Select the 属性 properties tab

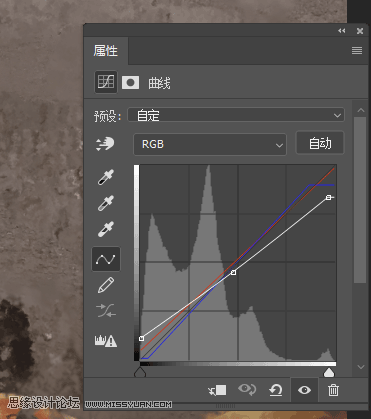click(x=106, y=51)
